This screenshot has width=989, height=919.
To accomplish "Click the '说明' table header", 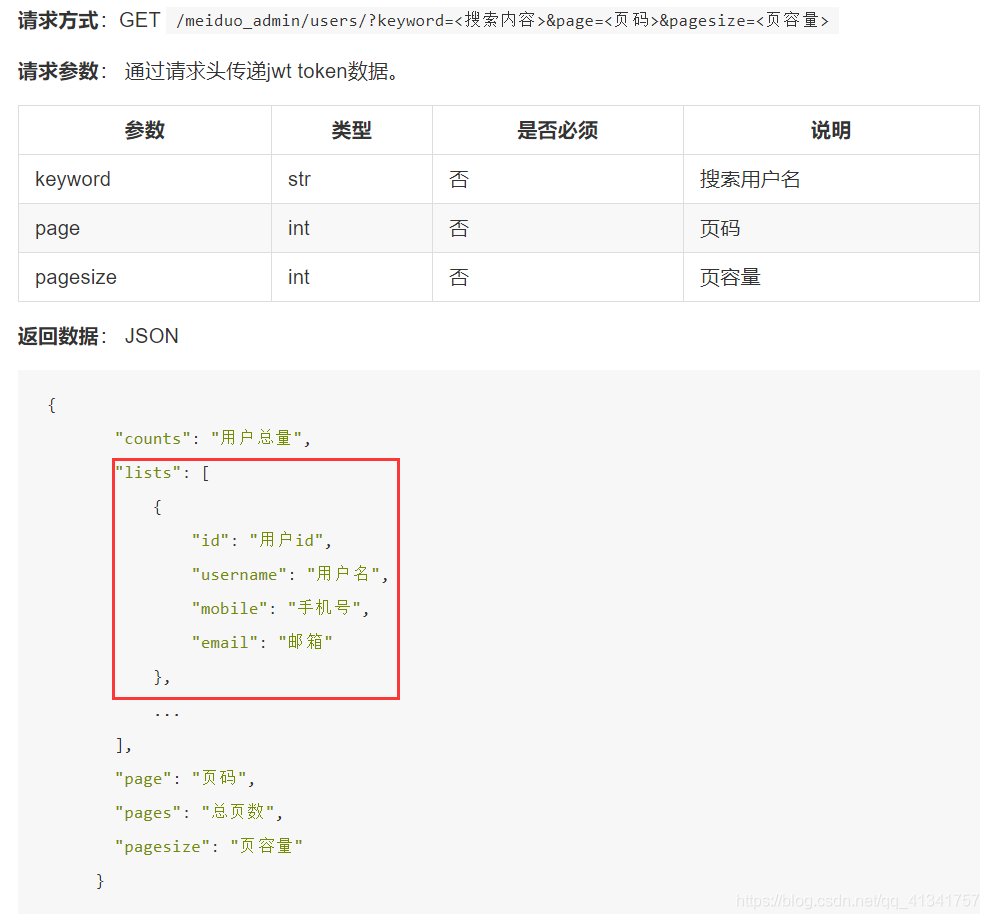I will tap(831, 130).
